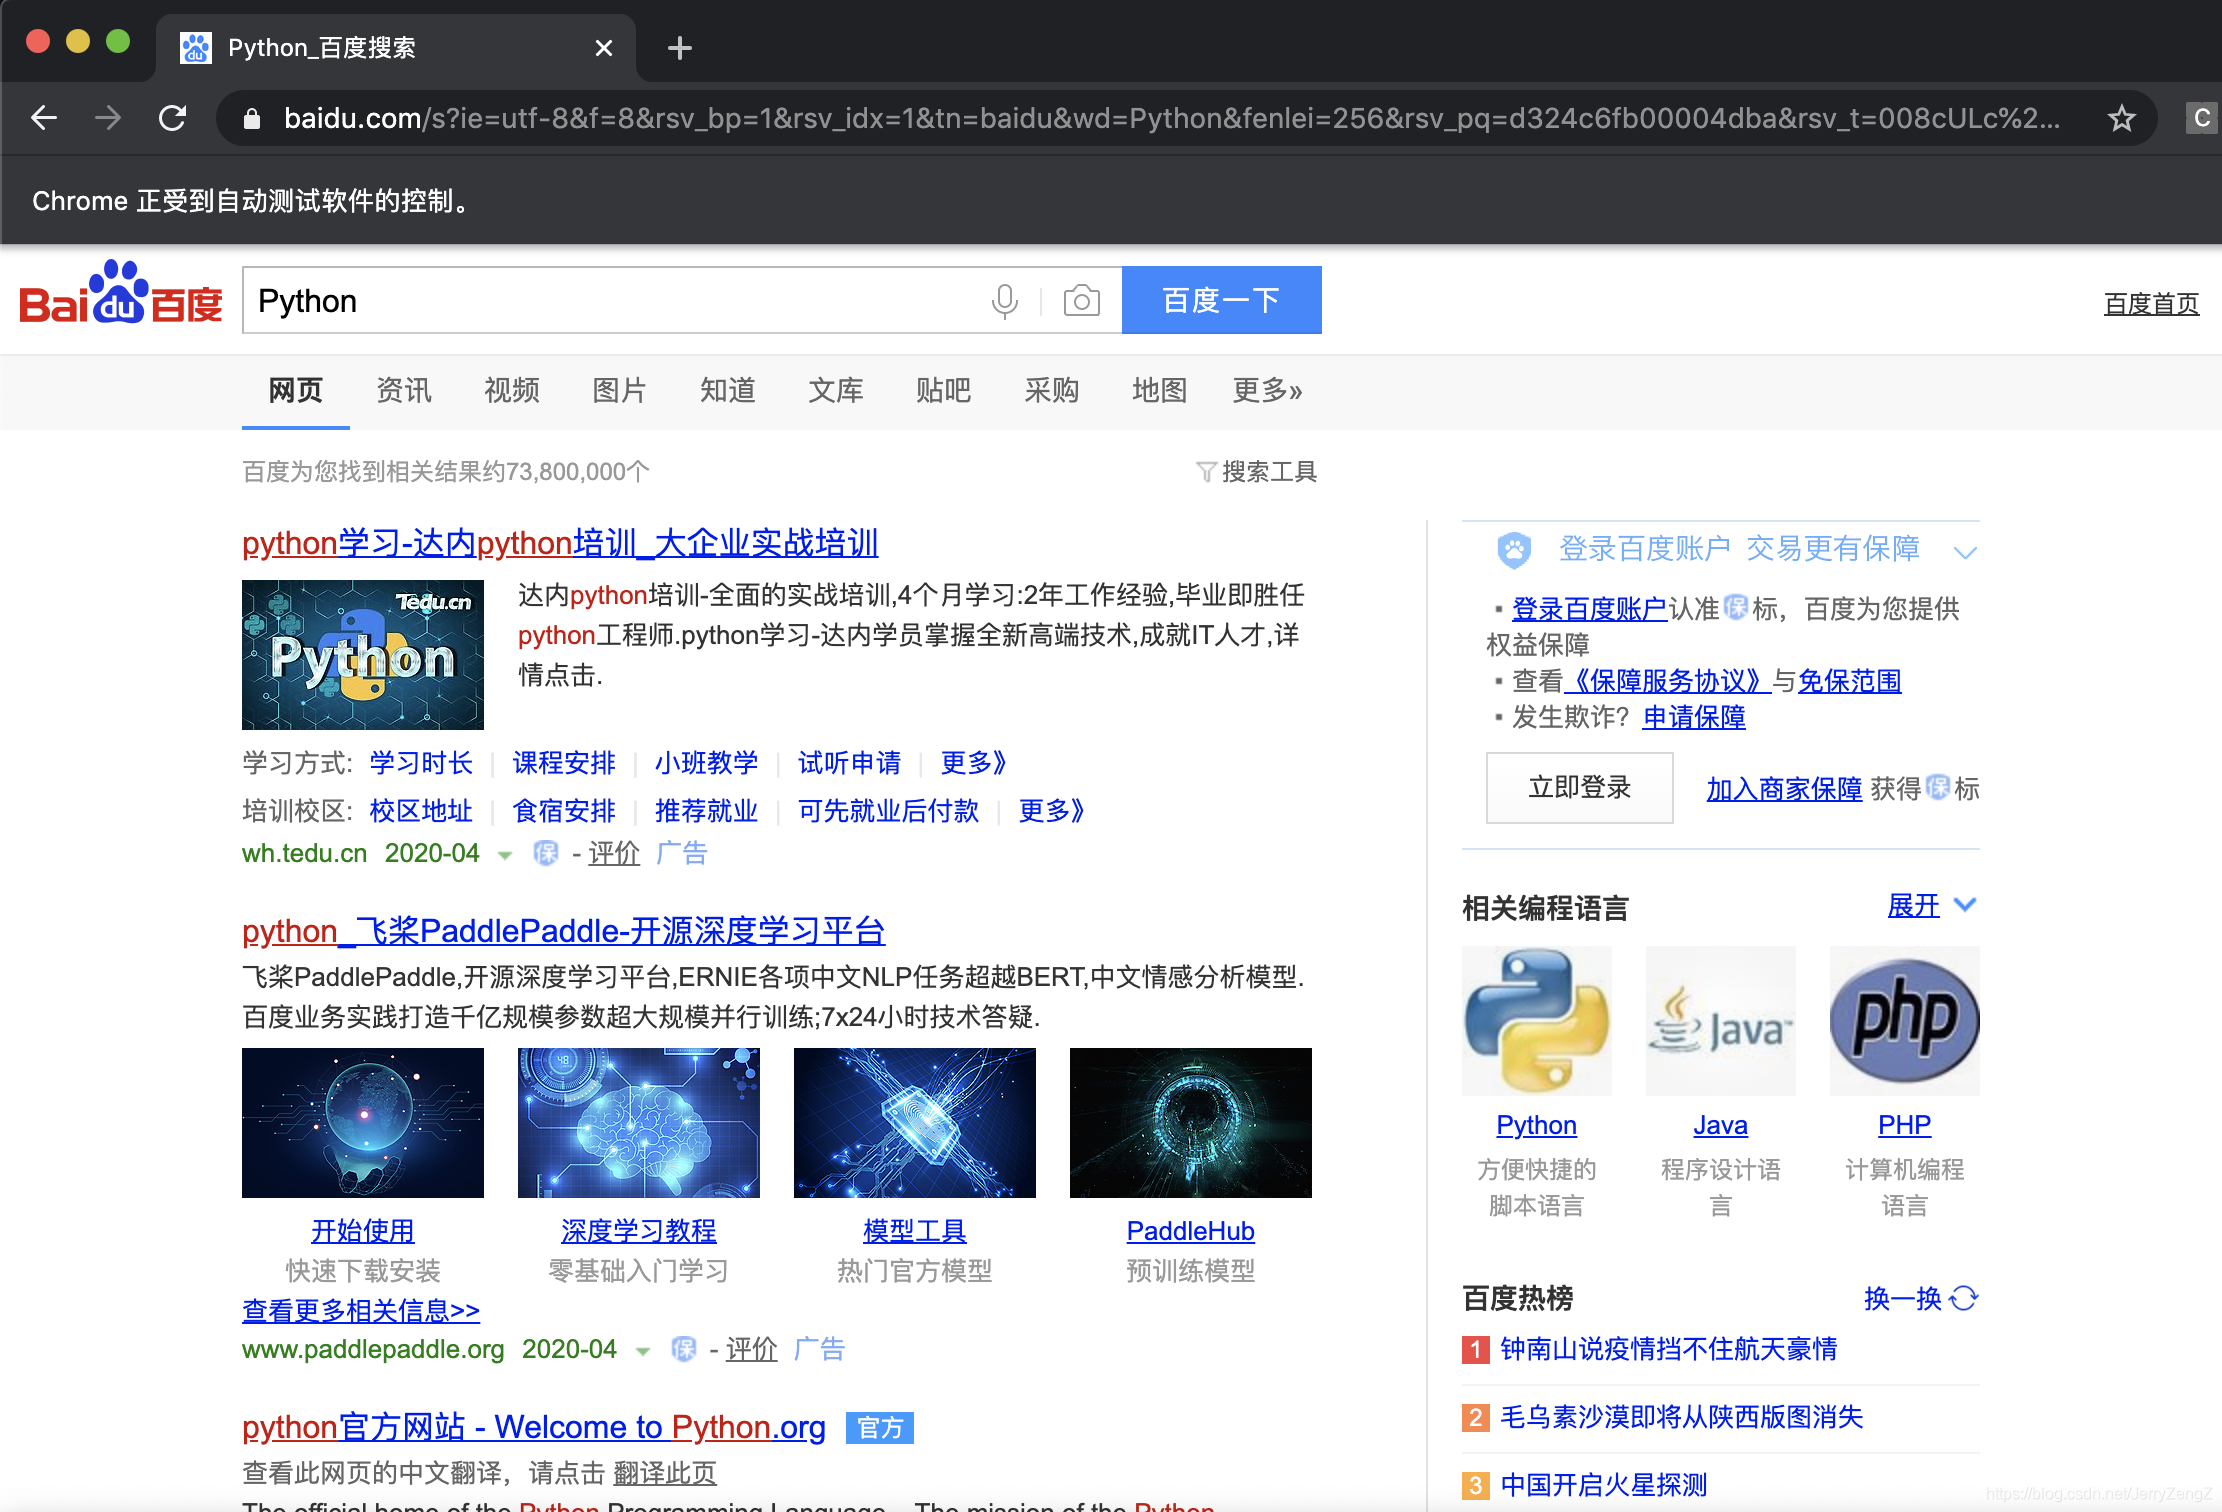The width and height of the screenshot is (2222, 1512).
Task: Click 免保范围 link
Action: 1850,681
